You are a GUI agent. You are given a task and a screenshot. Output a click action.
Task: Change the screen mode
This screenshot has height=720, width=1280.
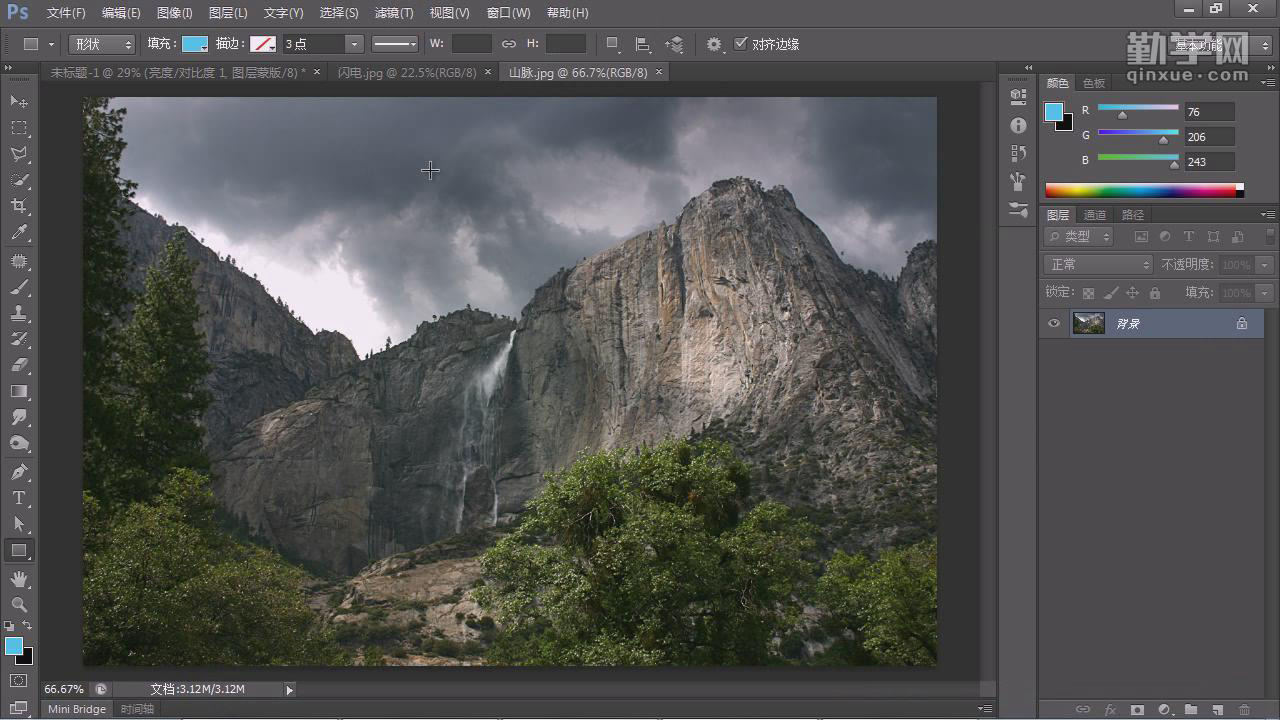(x=19, y=707)
